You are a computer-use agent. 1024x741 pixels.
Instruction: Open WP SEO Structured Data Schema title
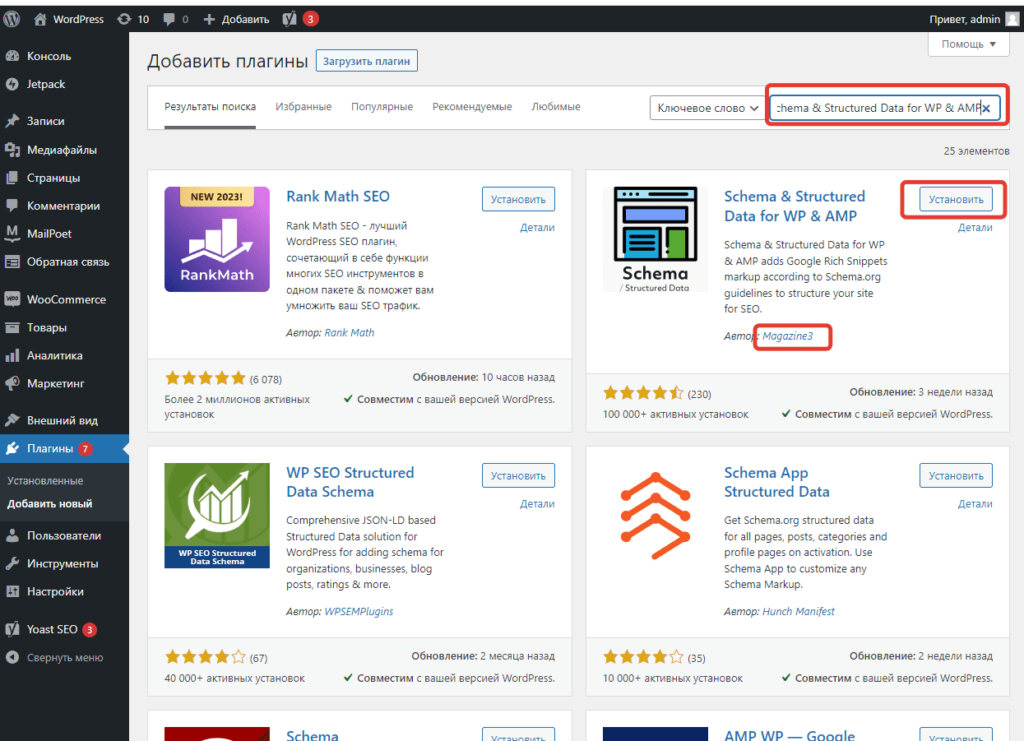pyautogui.click(x=350, y=482)
